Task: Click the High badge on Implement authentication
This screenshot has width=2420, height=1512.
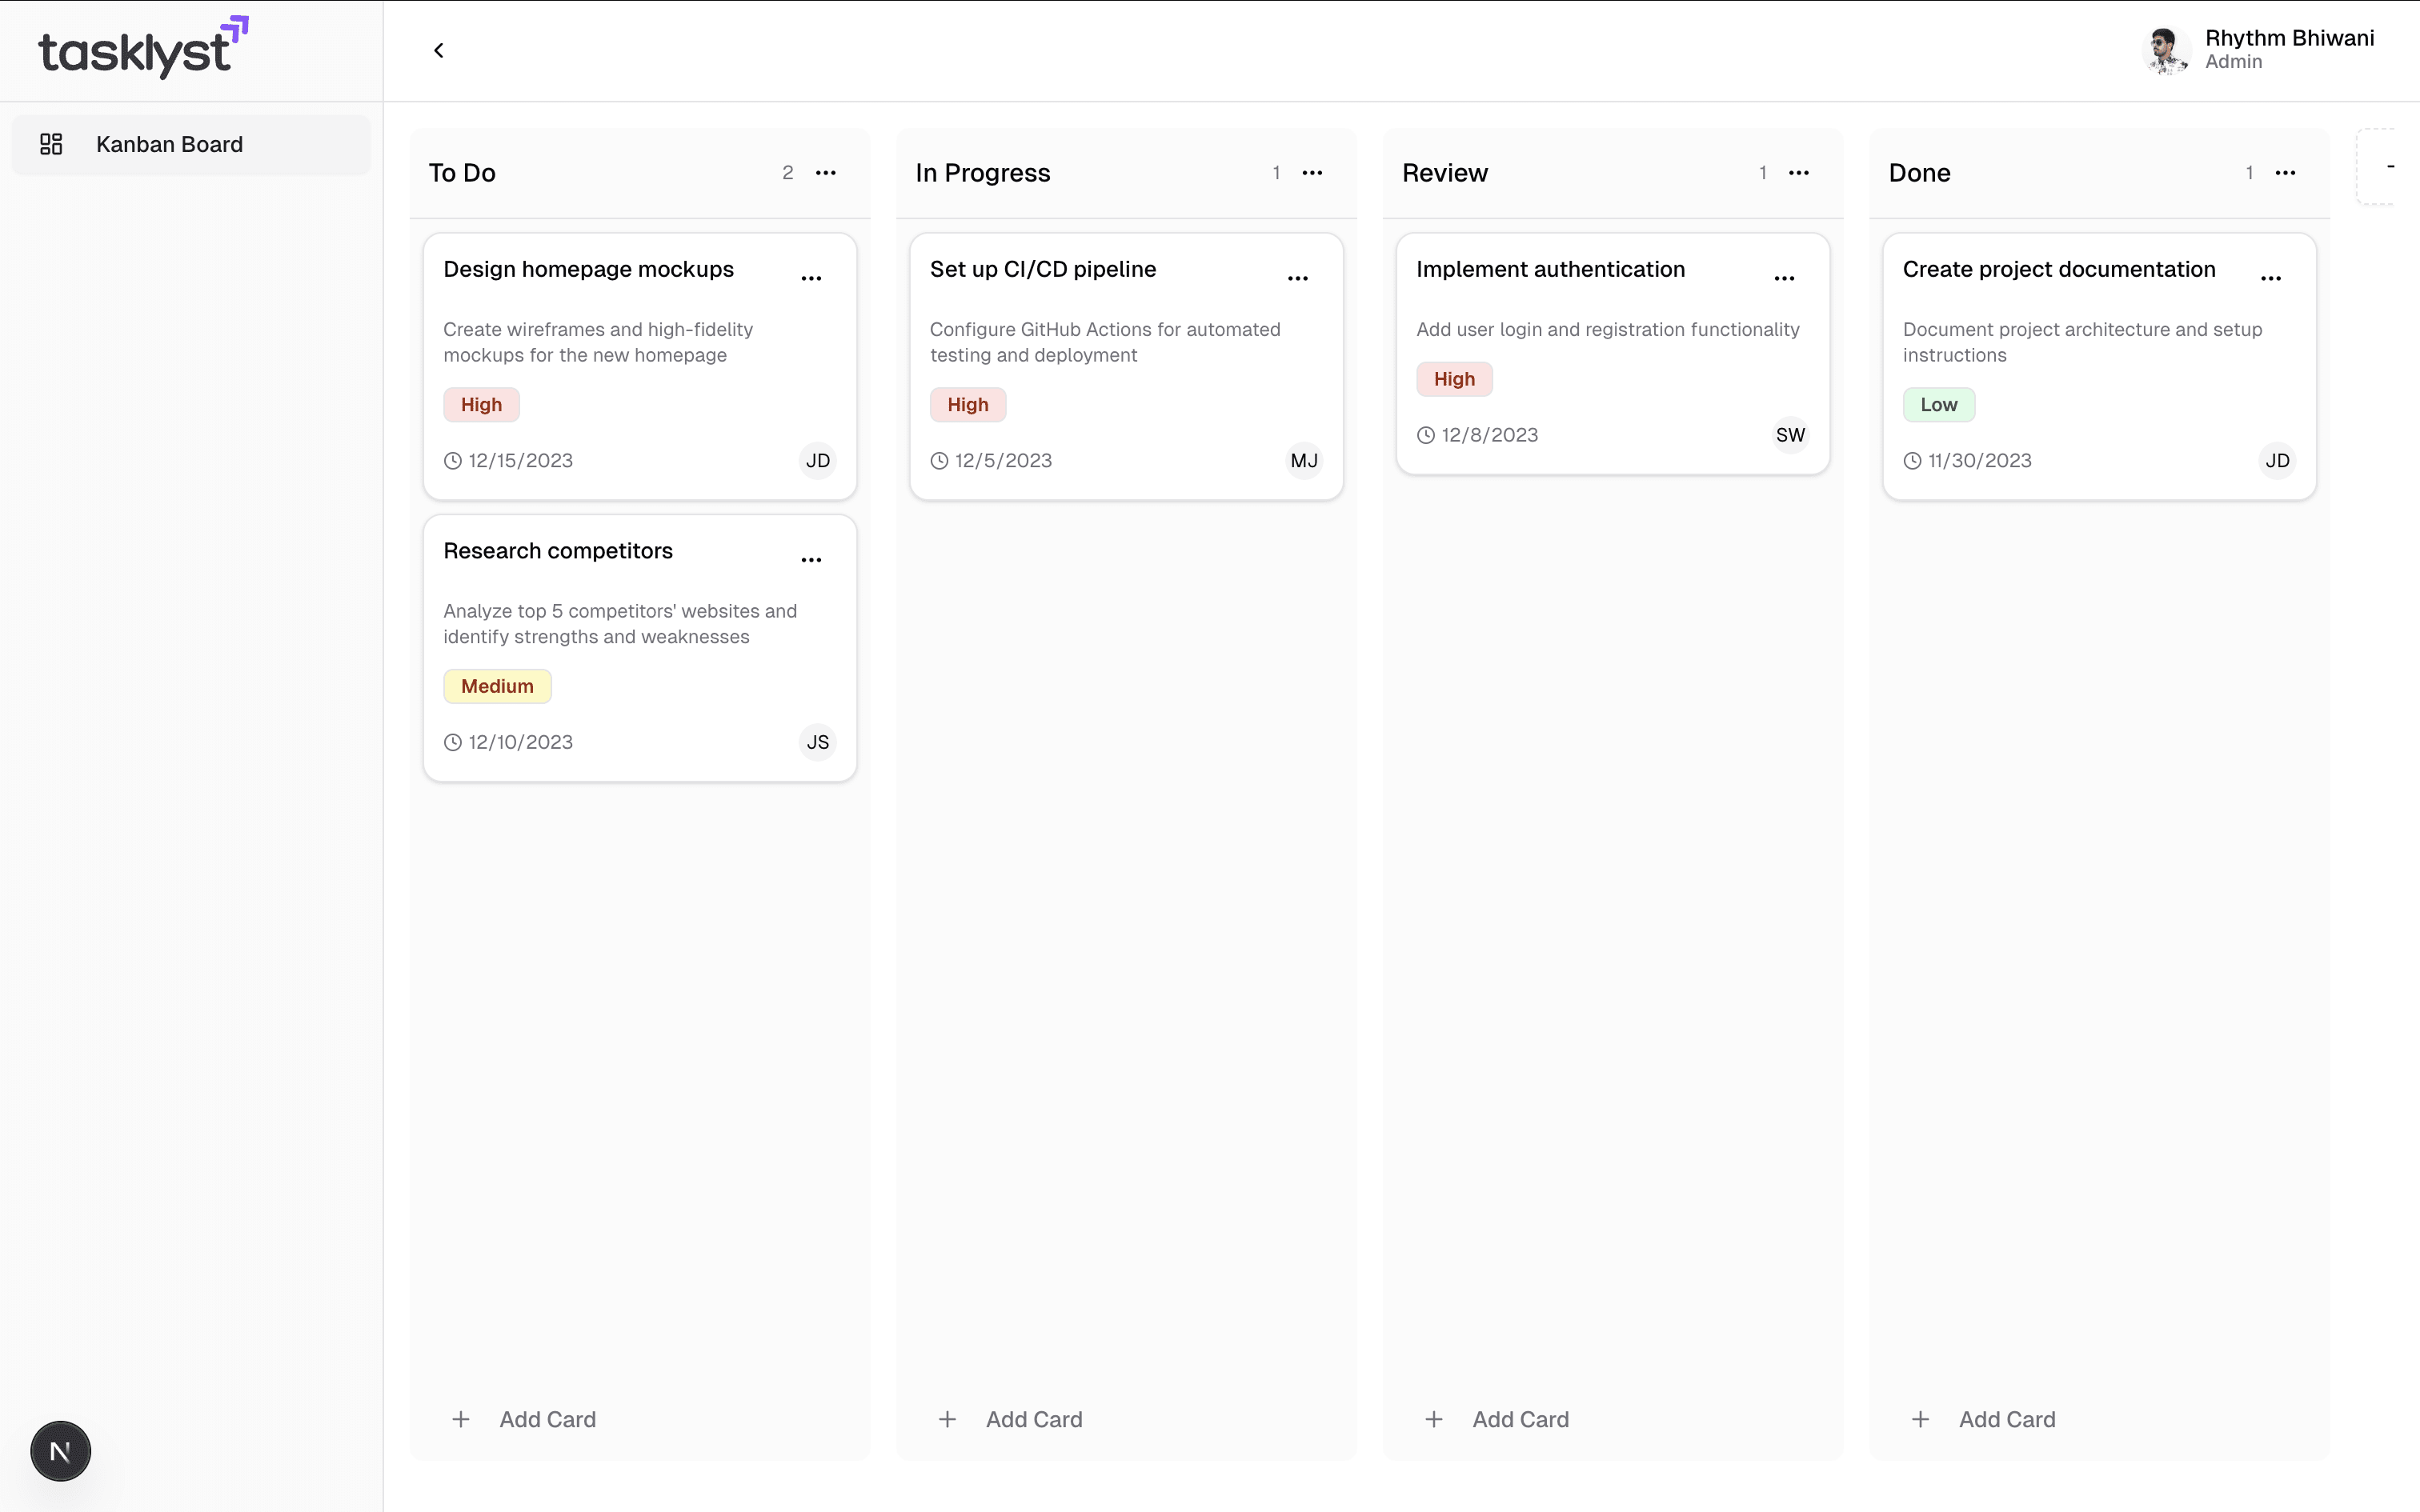Action: [x=1454, y=379]
